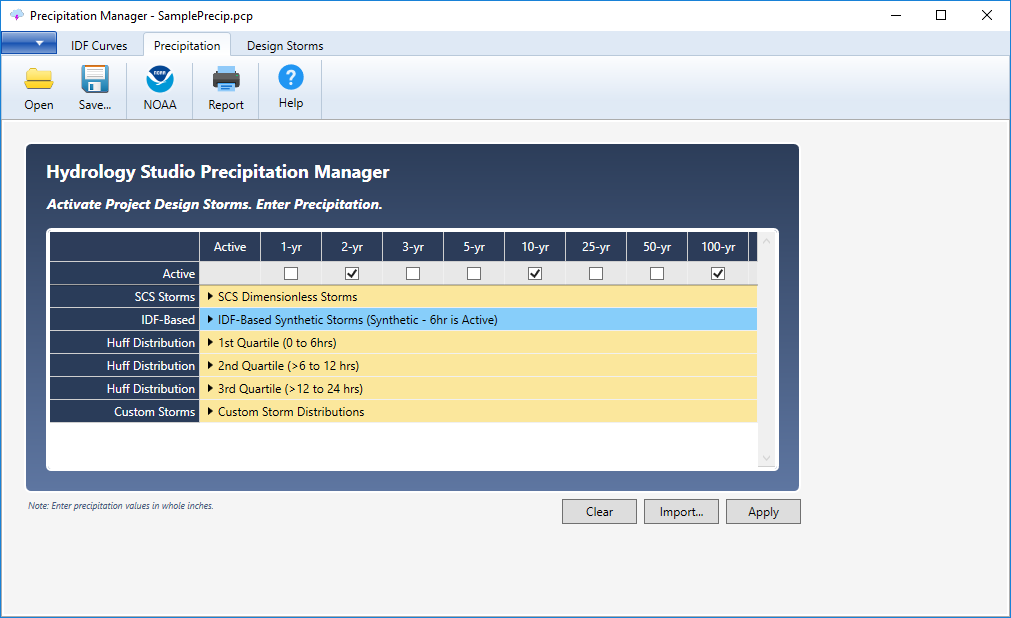The height and width of the screenshot is (618, 1011).
Task: Switch to the IDF Curves tab
Action: 99,45
